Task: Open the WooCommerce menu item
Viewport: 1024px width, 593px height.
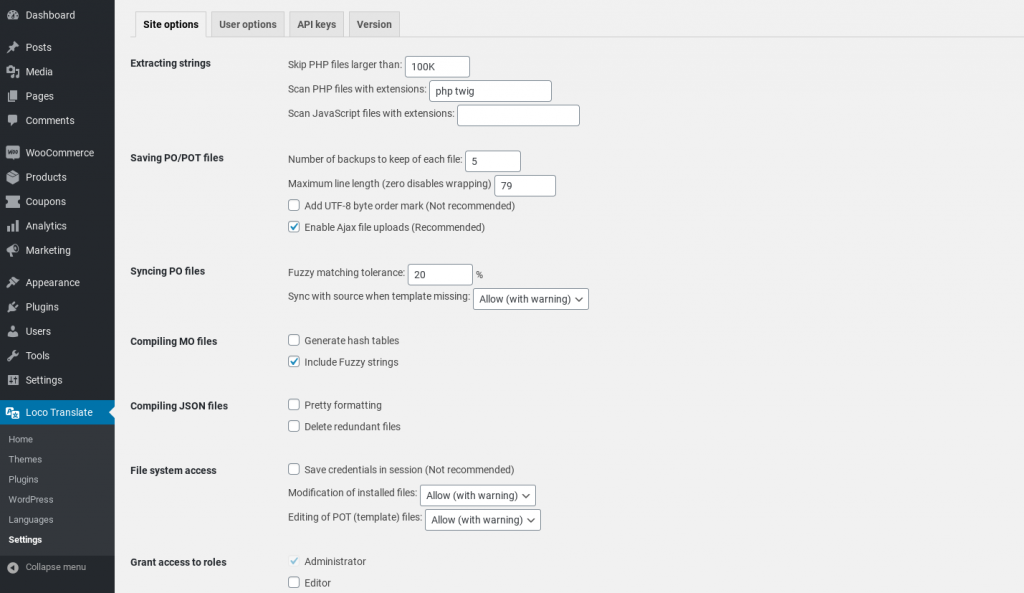Action: pyautogui.click(x=57, y=153)
